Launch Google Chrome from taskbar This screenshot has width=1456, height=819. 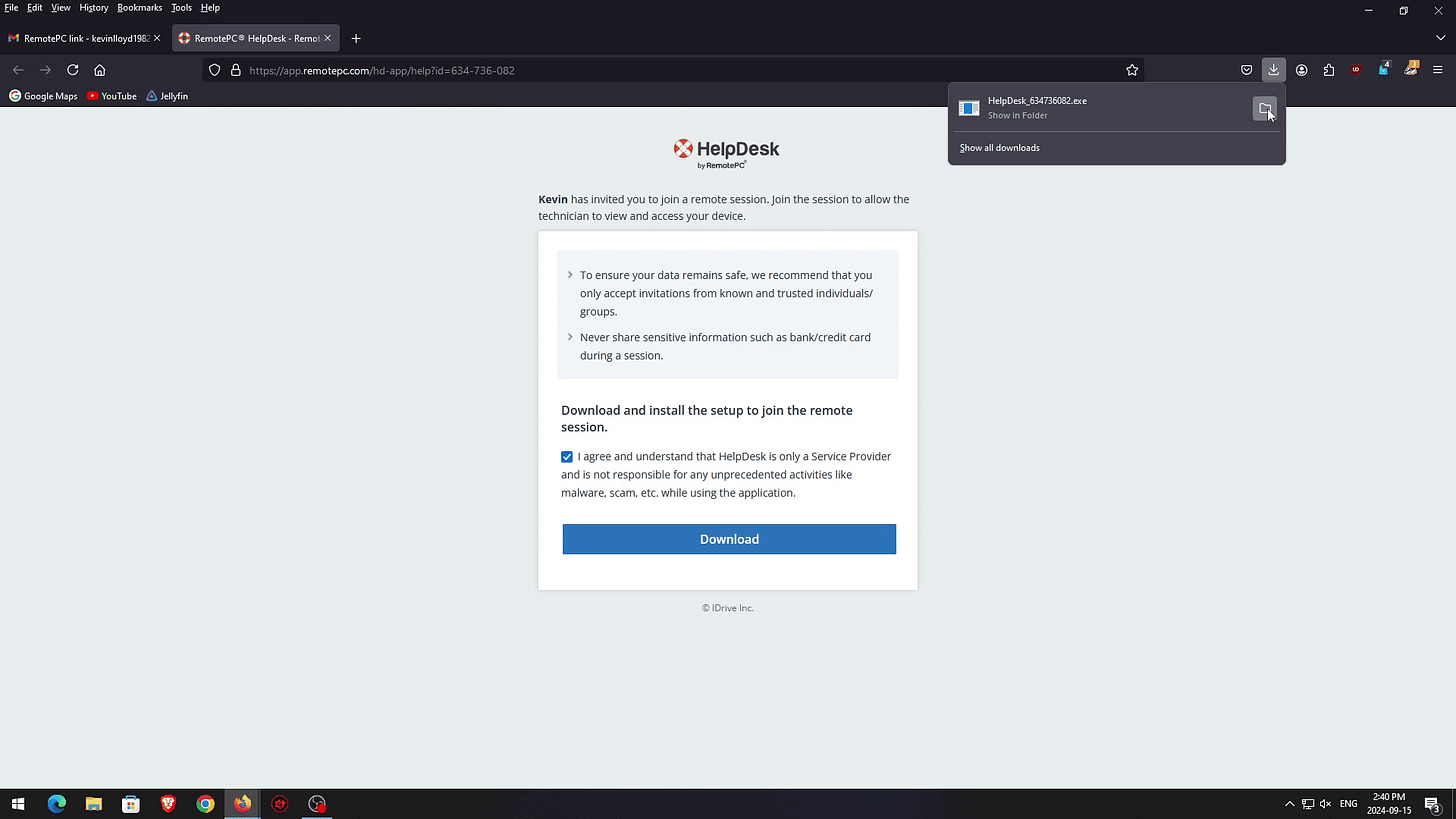pyautogui.click(x=205, y=804)
